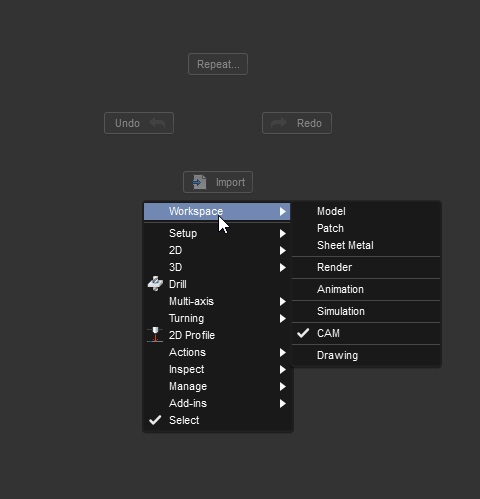This screenshot has width=480, height=499.
Task: Switch to the Animation workspace
Action: [x=367, y=289]
